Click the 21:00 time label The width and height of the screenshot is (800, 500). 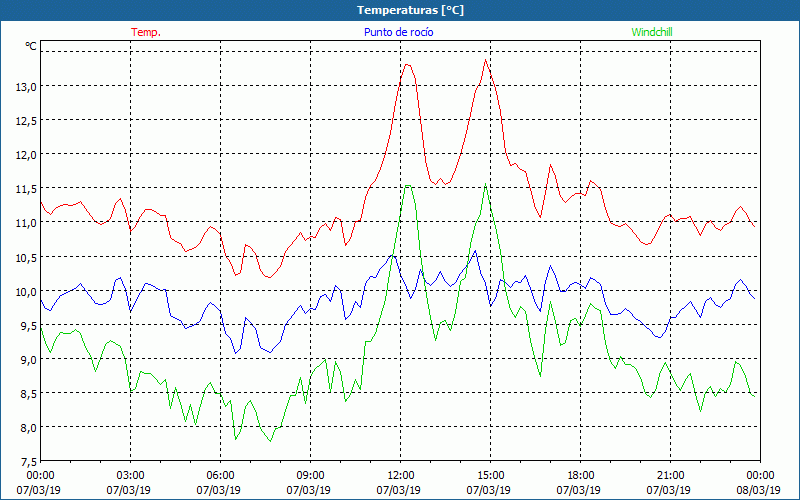coord(670,476)
